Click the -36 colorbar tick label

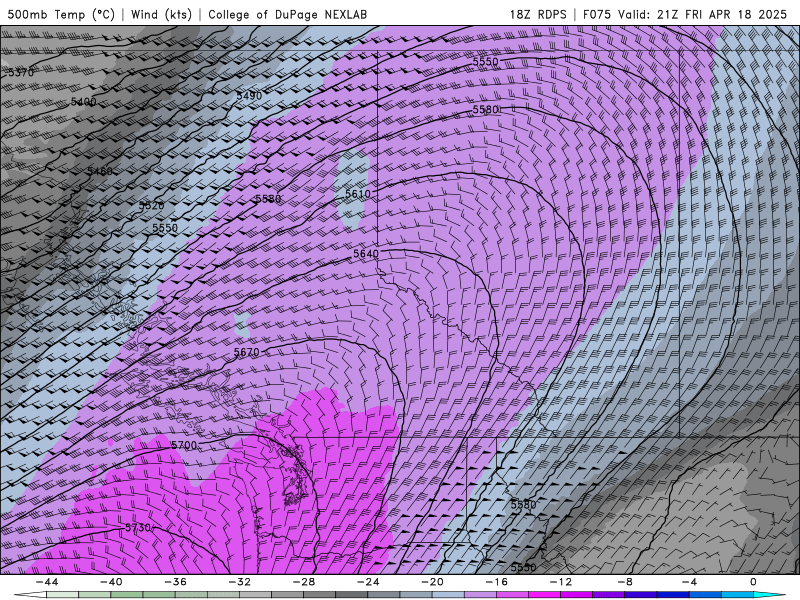pyautogui.click(x=175, y=582)
